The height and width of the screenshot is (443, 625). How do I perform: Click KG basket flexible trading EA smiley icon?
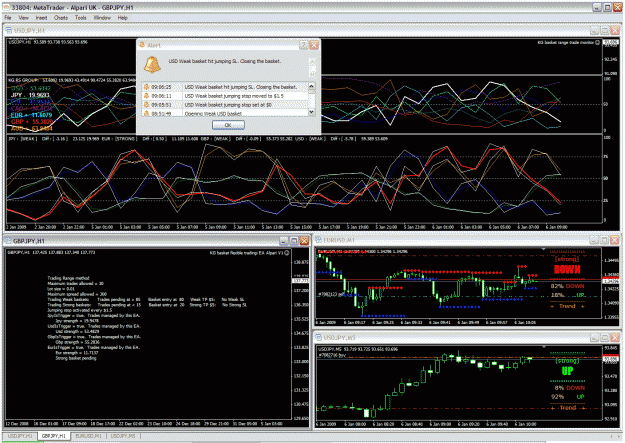287,252
